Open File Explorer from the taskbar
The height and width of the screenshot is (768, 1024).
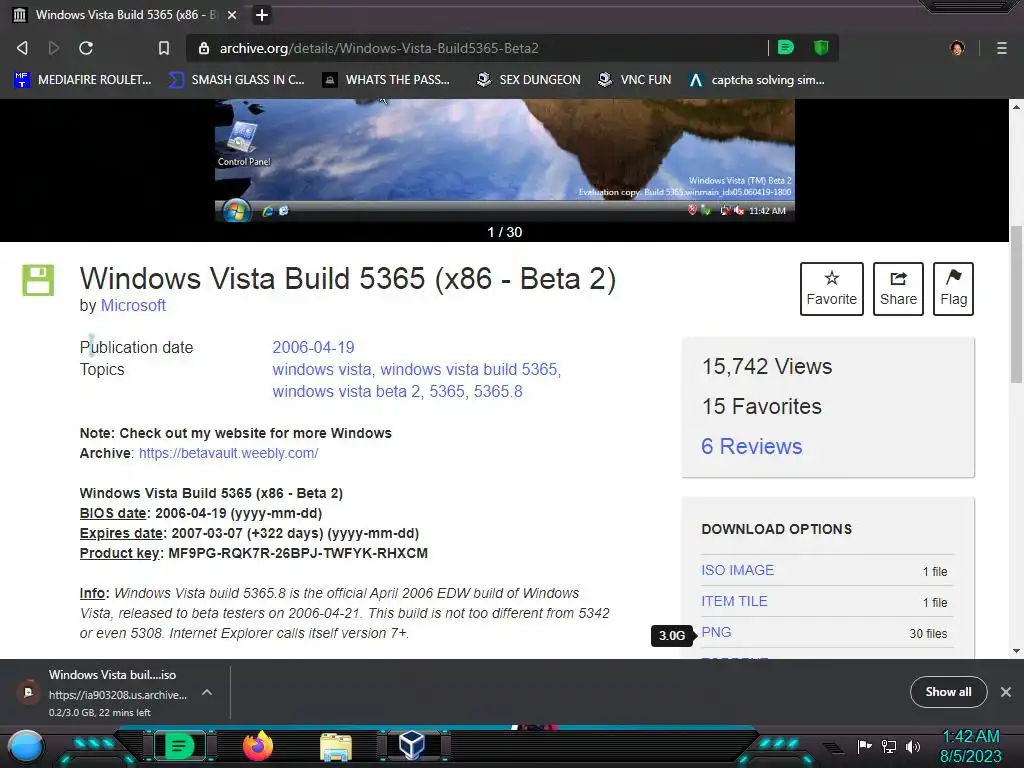[336, 748]
